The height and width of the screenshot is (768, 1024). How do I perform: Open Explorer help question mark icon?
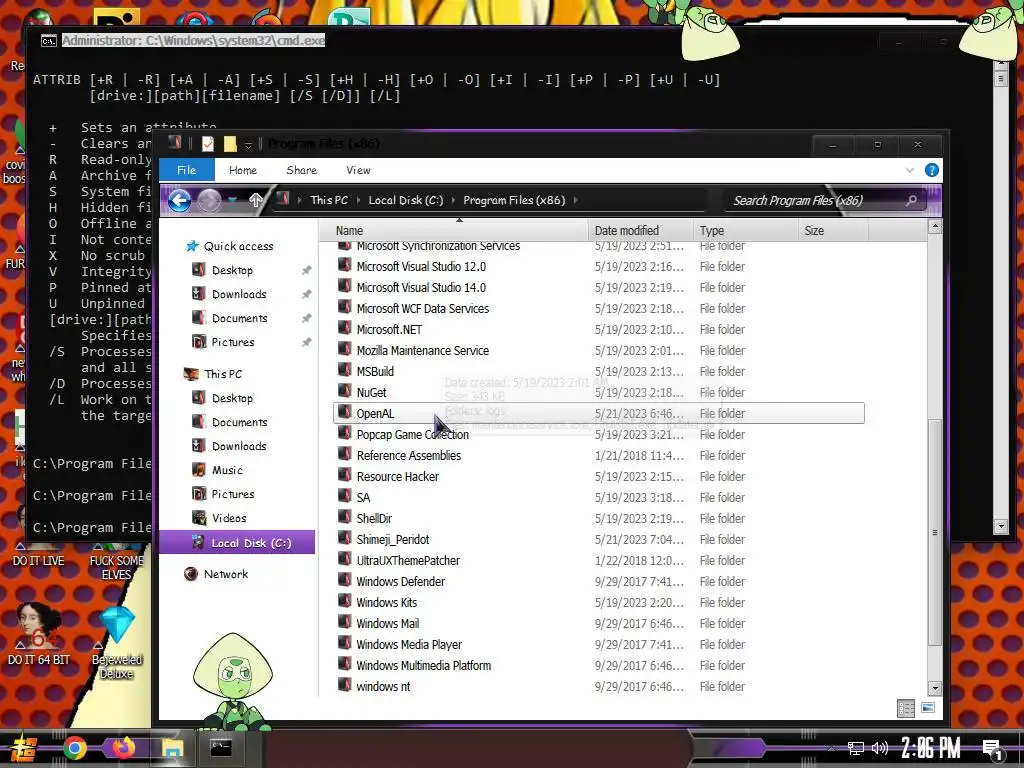[931, 170]
